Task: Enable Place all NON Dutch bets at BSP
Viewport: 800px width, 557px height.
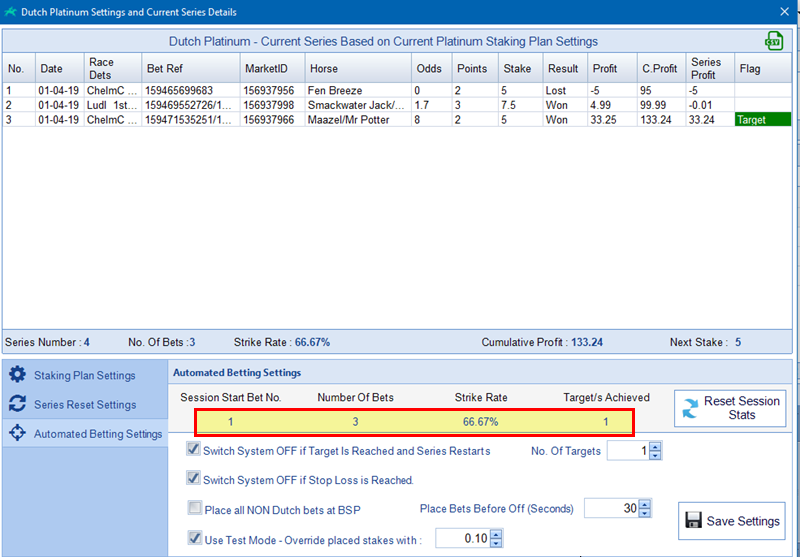Action: click(194, 508)
